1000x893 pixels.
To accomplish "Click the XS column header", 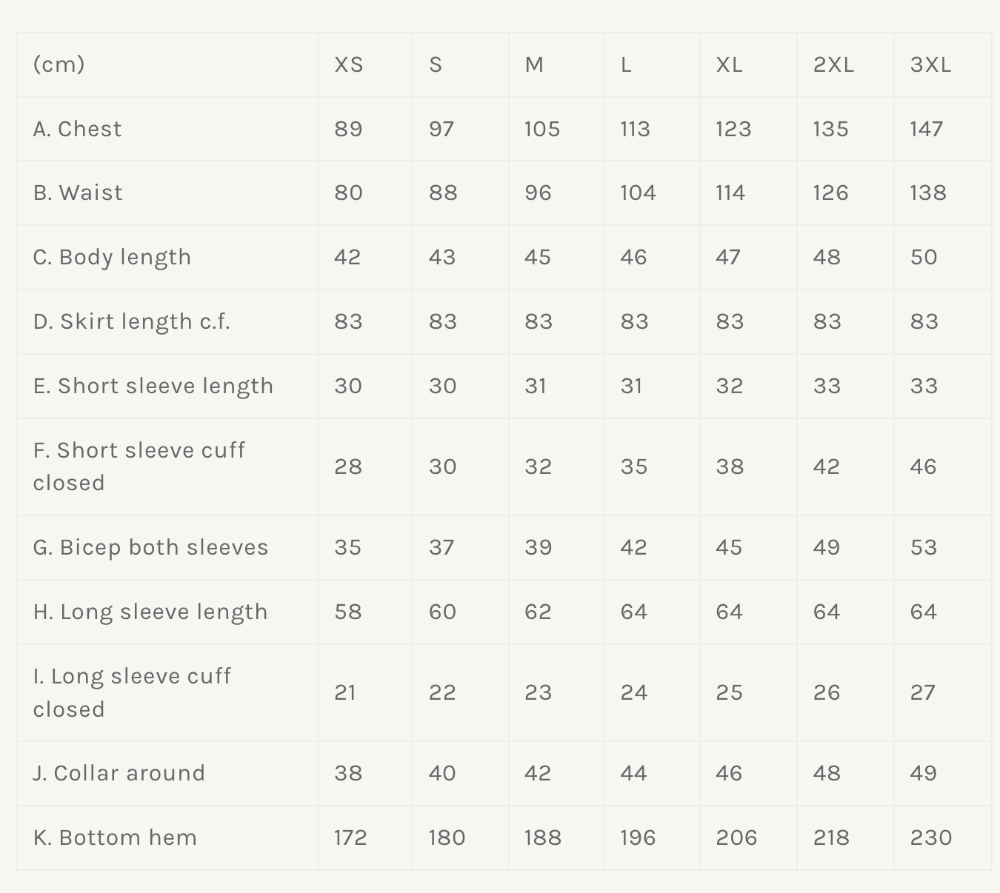I will coord(348,65).
